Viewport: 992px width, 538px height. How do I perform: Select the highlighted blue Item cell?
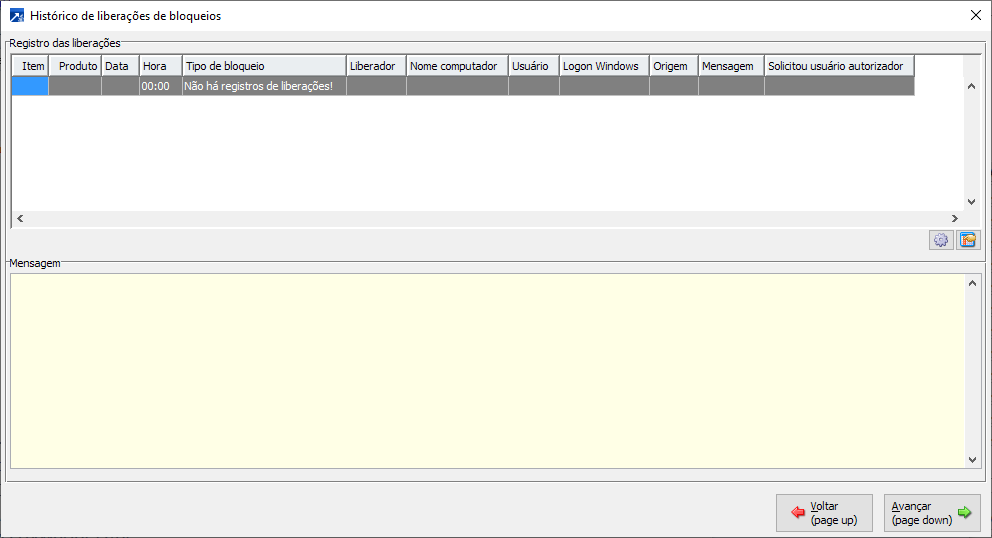tap(30, 86)
